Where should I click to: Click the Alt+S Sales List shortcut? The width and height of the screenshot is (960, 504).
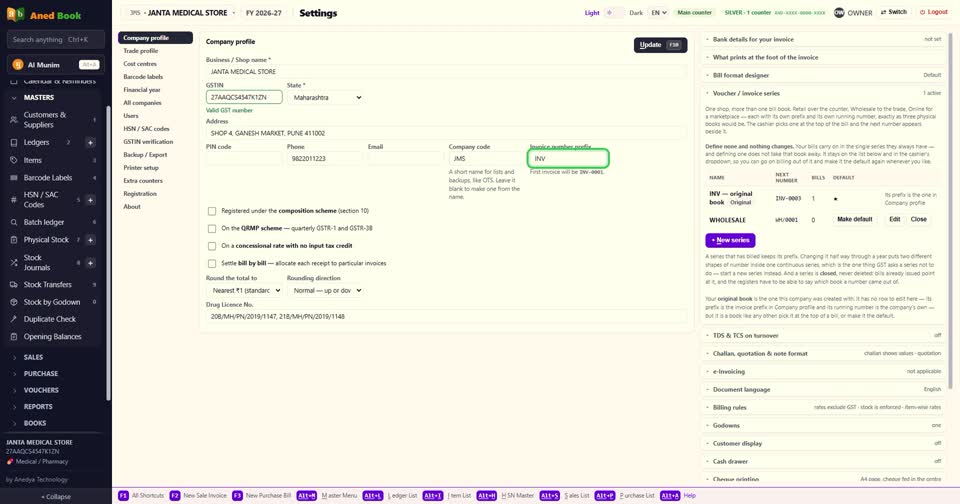coord(564,495)
